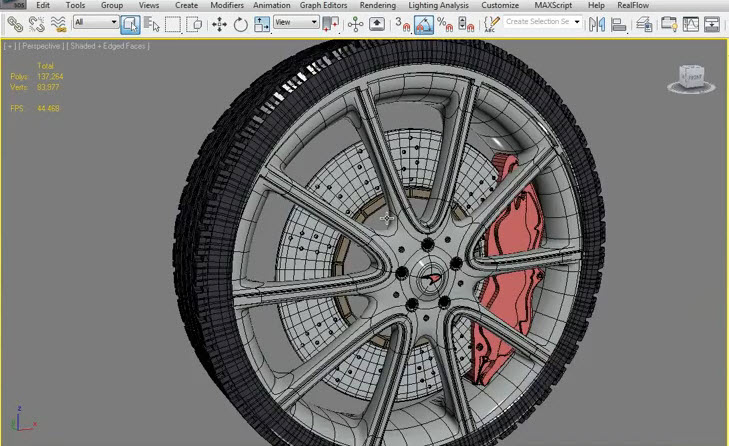Viewport: 729px width, 446px height.
Task: Open the Animation menu
Action: tap(272, 5)
